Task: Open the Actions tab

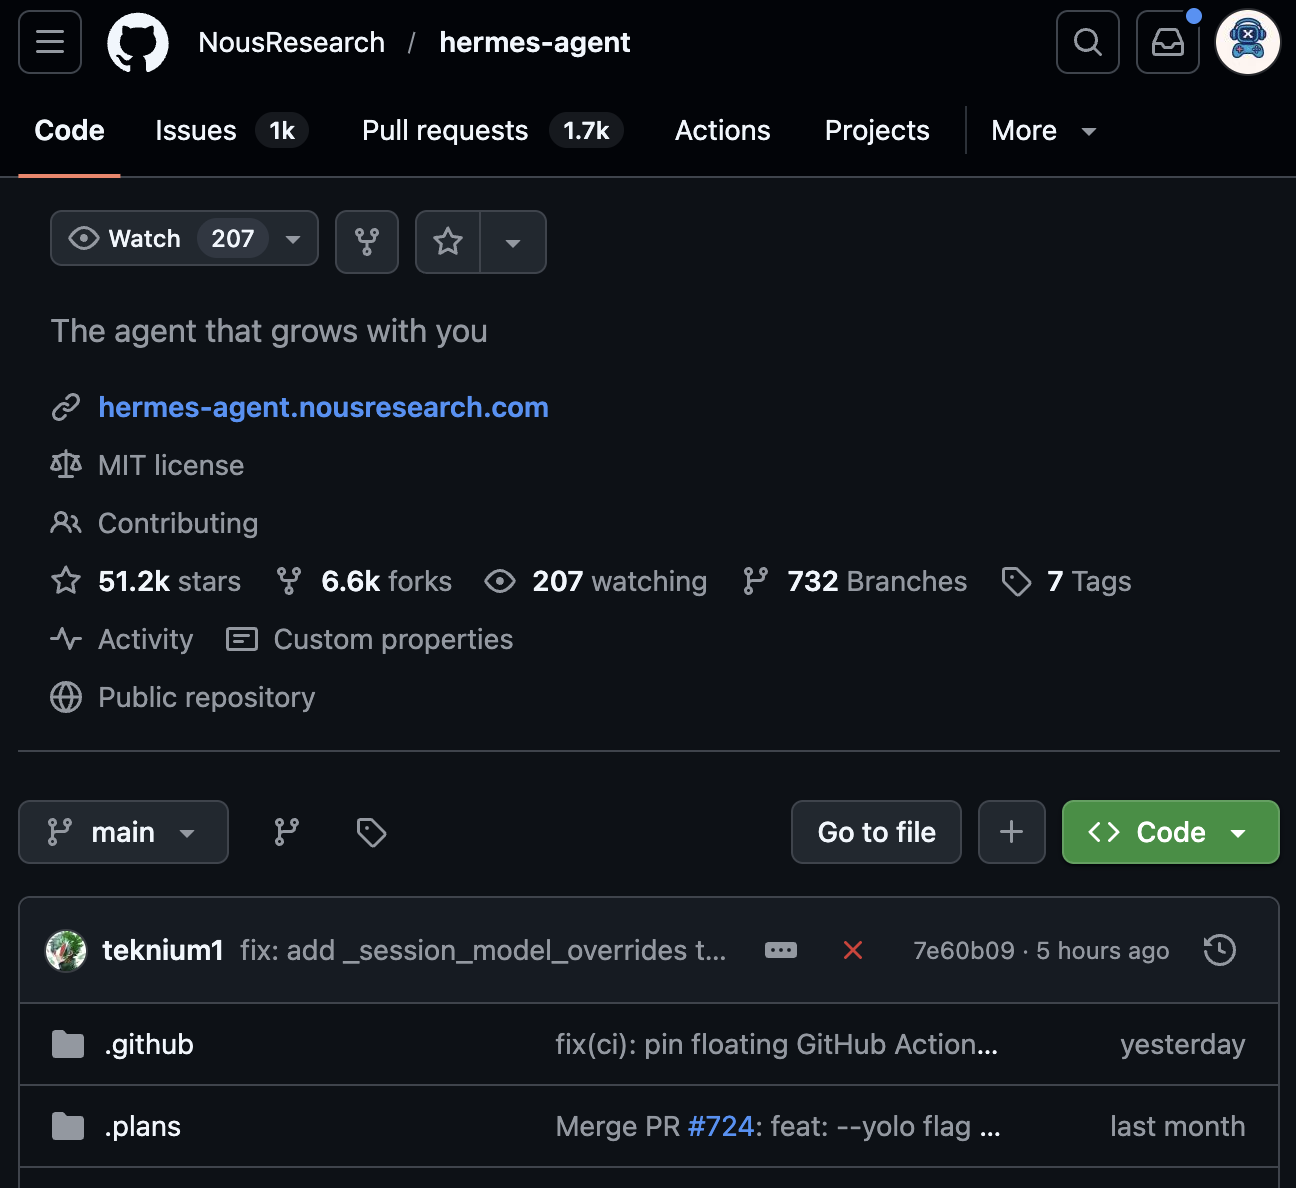Action: tap(723, 130)
